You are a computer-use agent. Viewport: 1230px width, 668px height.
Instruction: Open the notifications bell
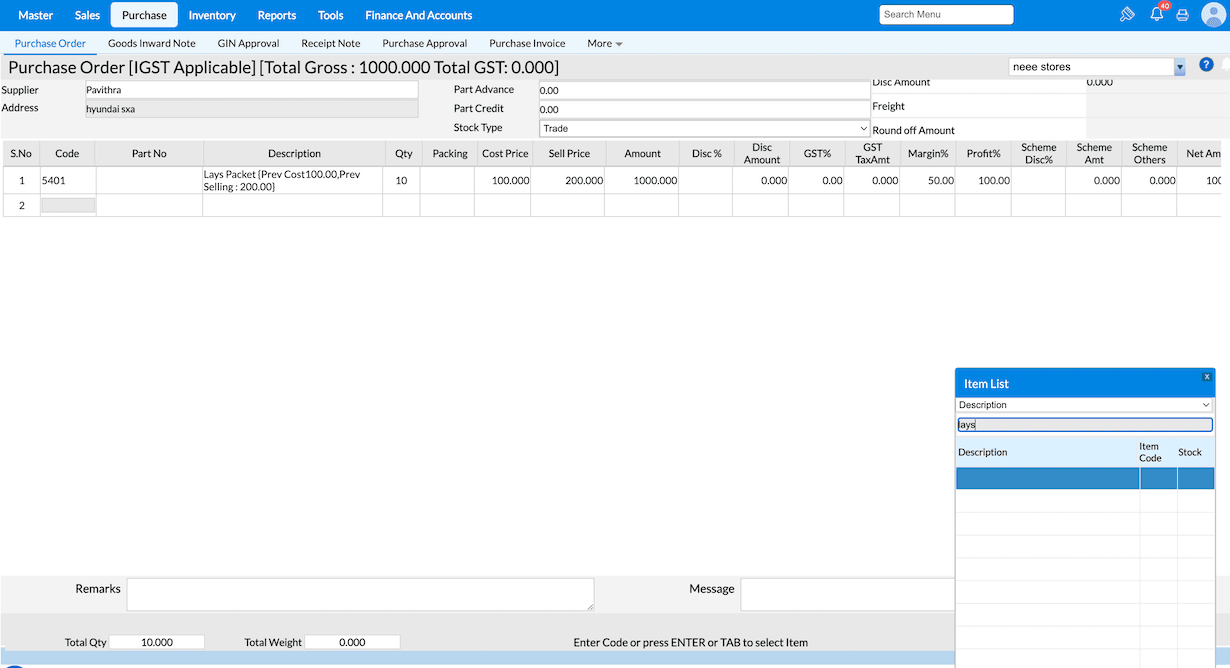[x=1156, y=15]
